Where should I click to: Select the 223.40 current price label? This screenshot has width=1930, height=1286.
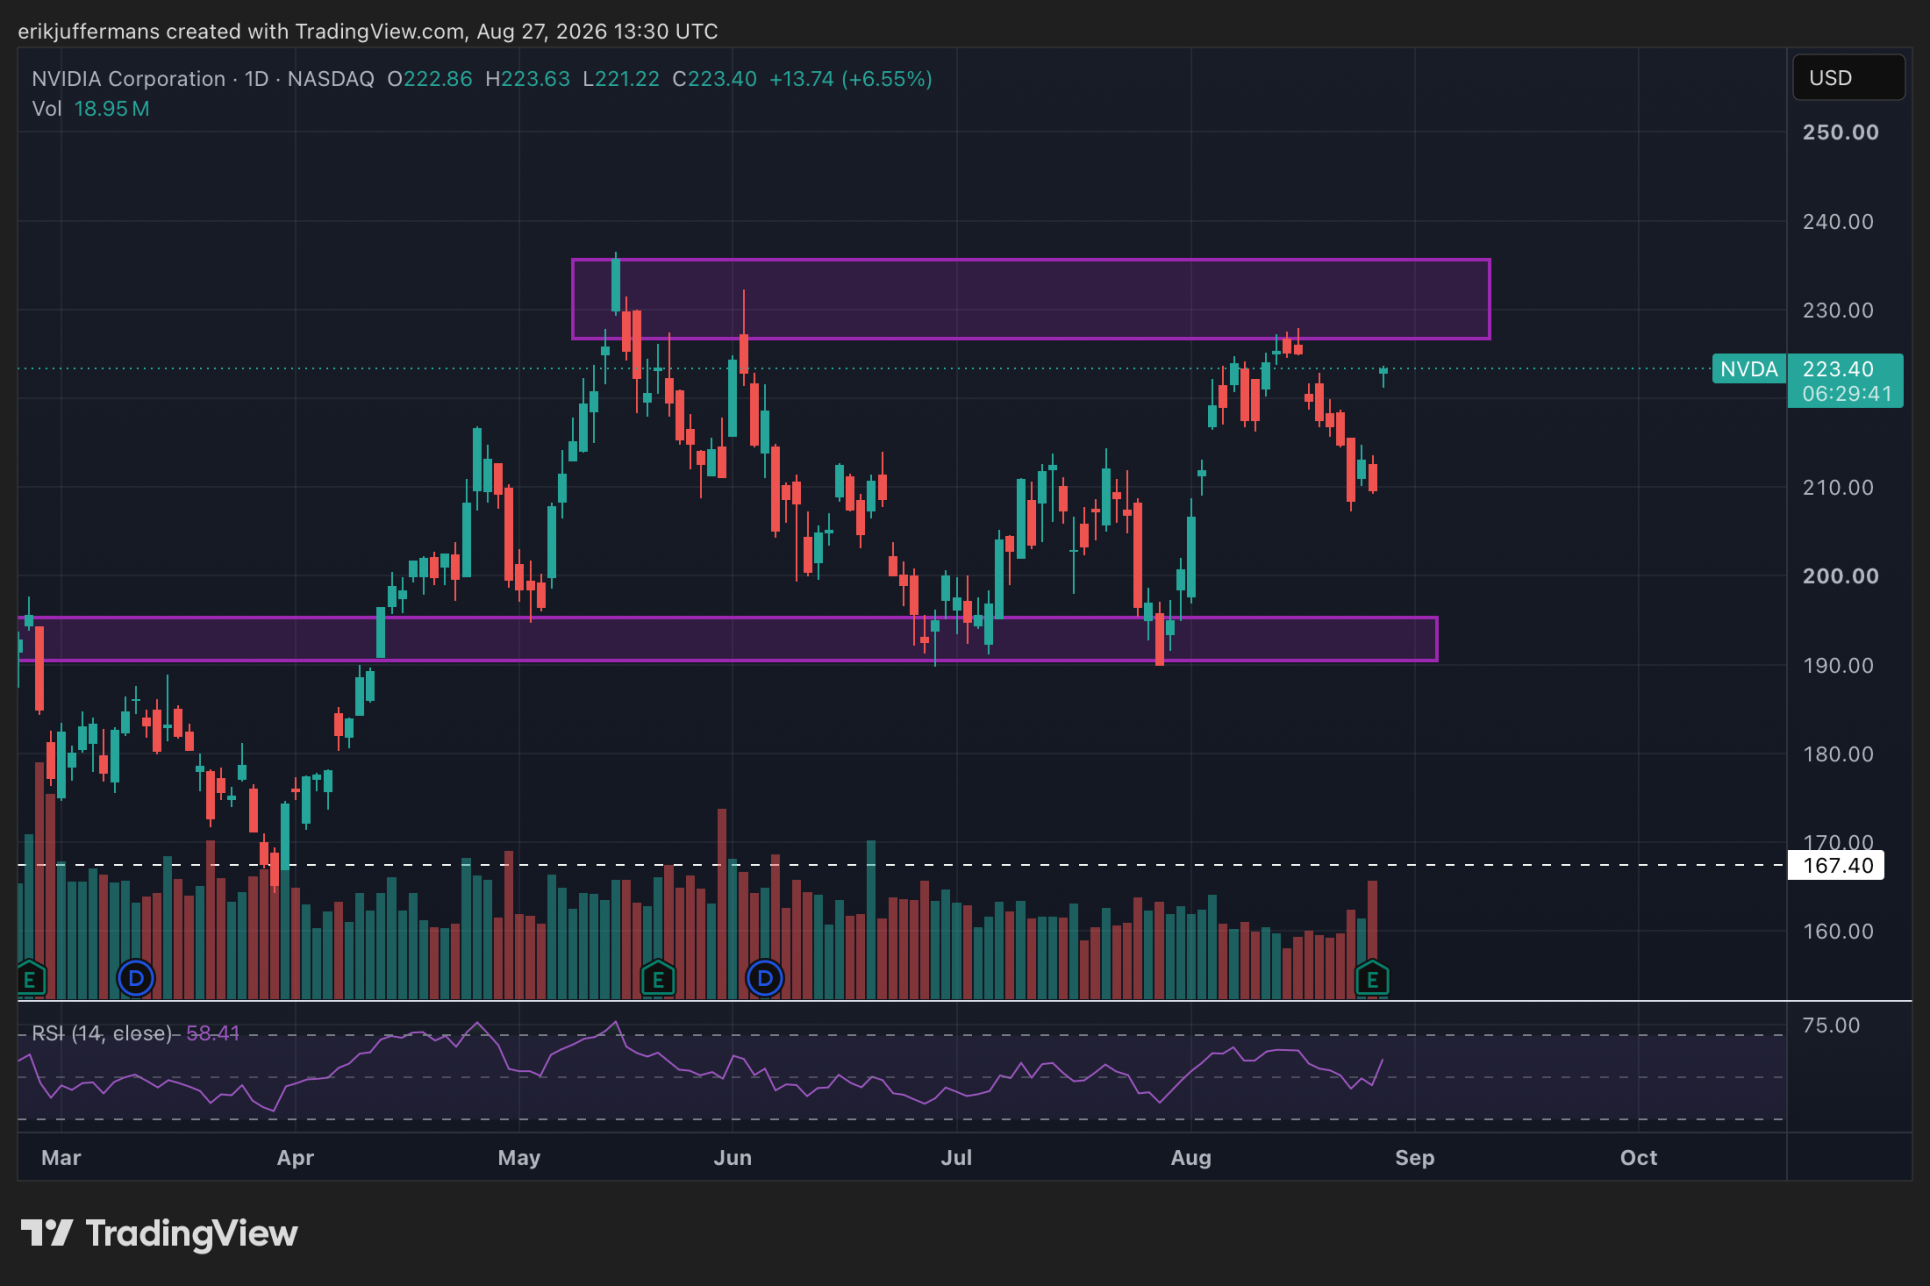[x=1838, y=369]
